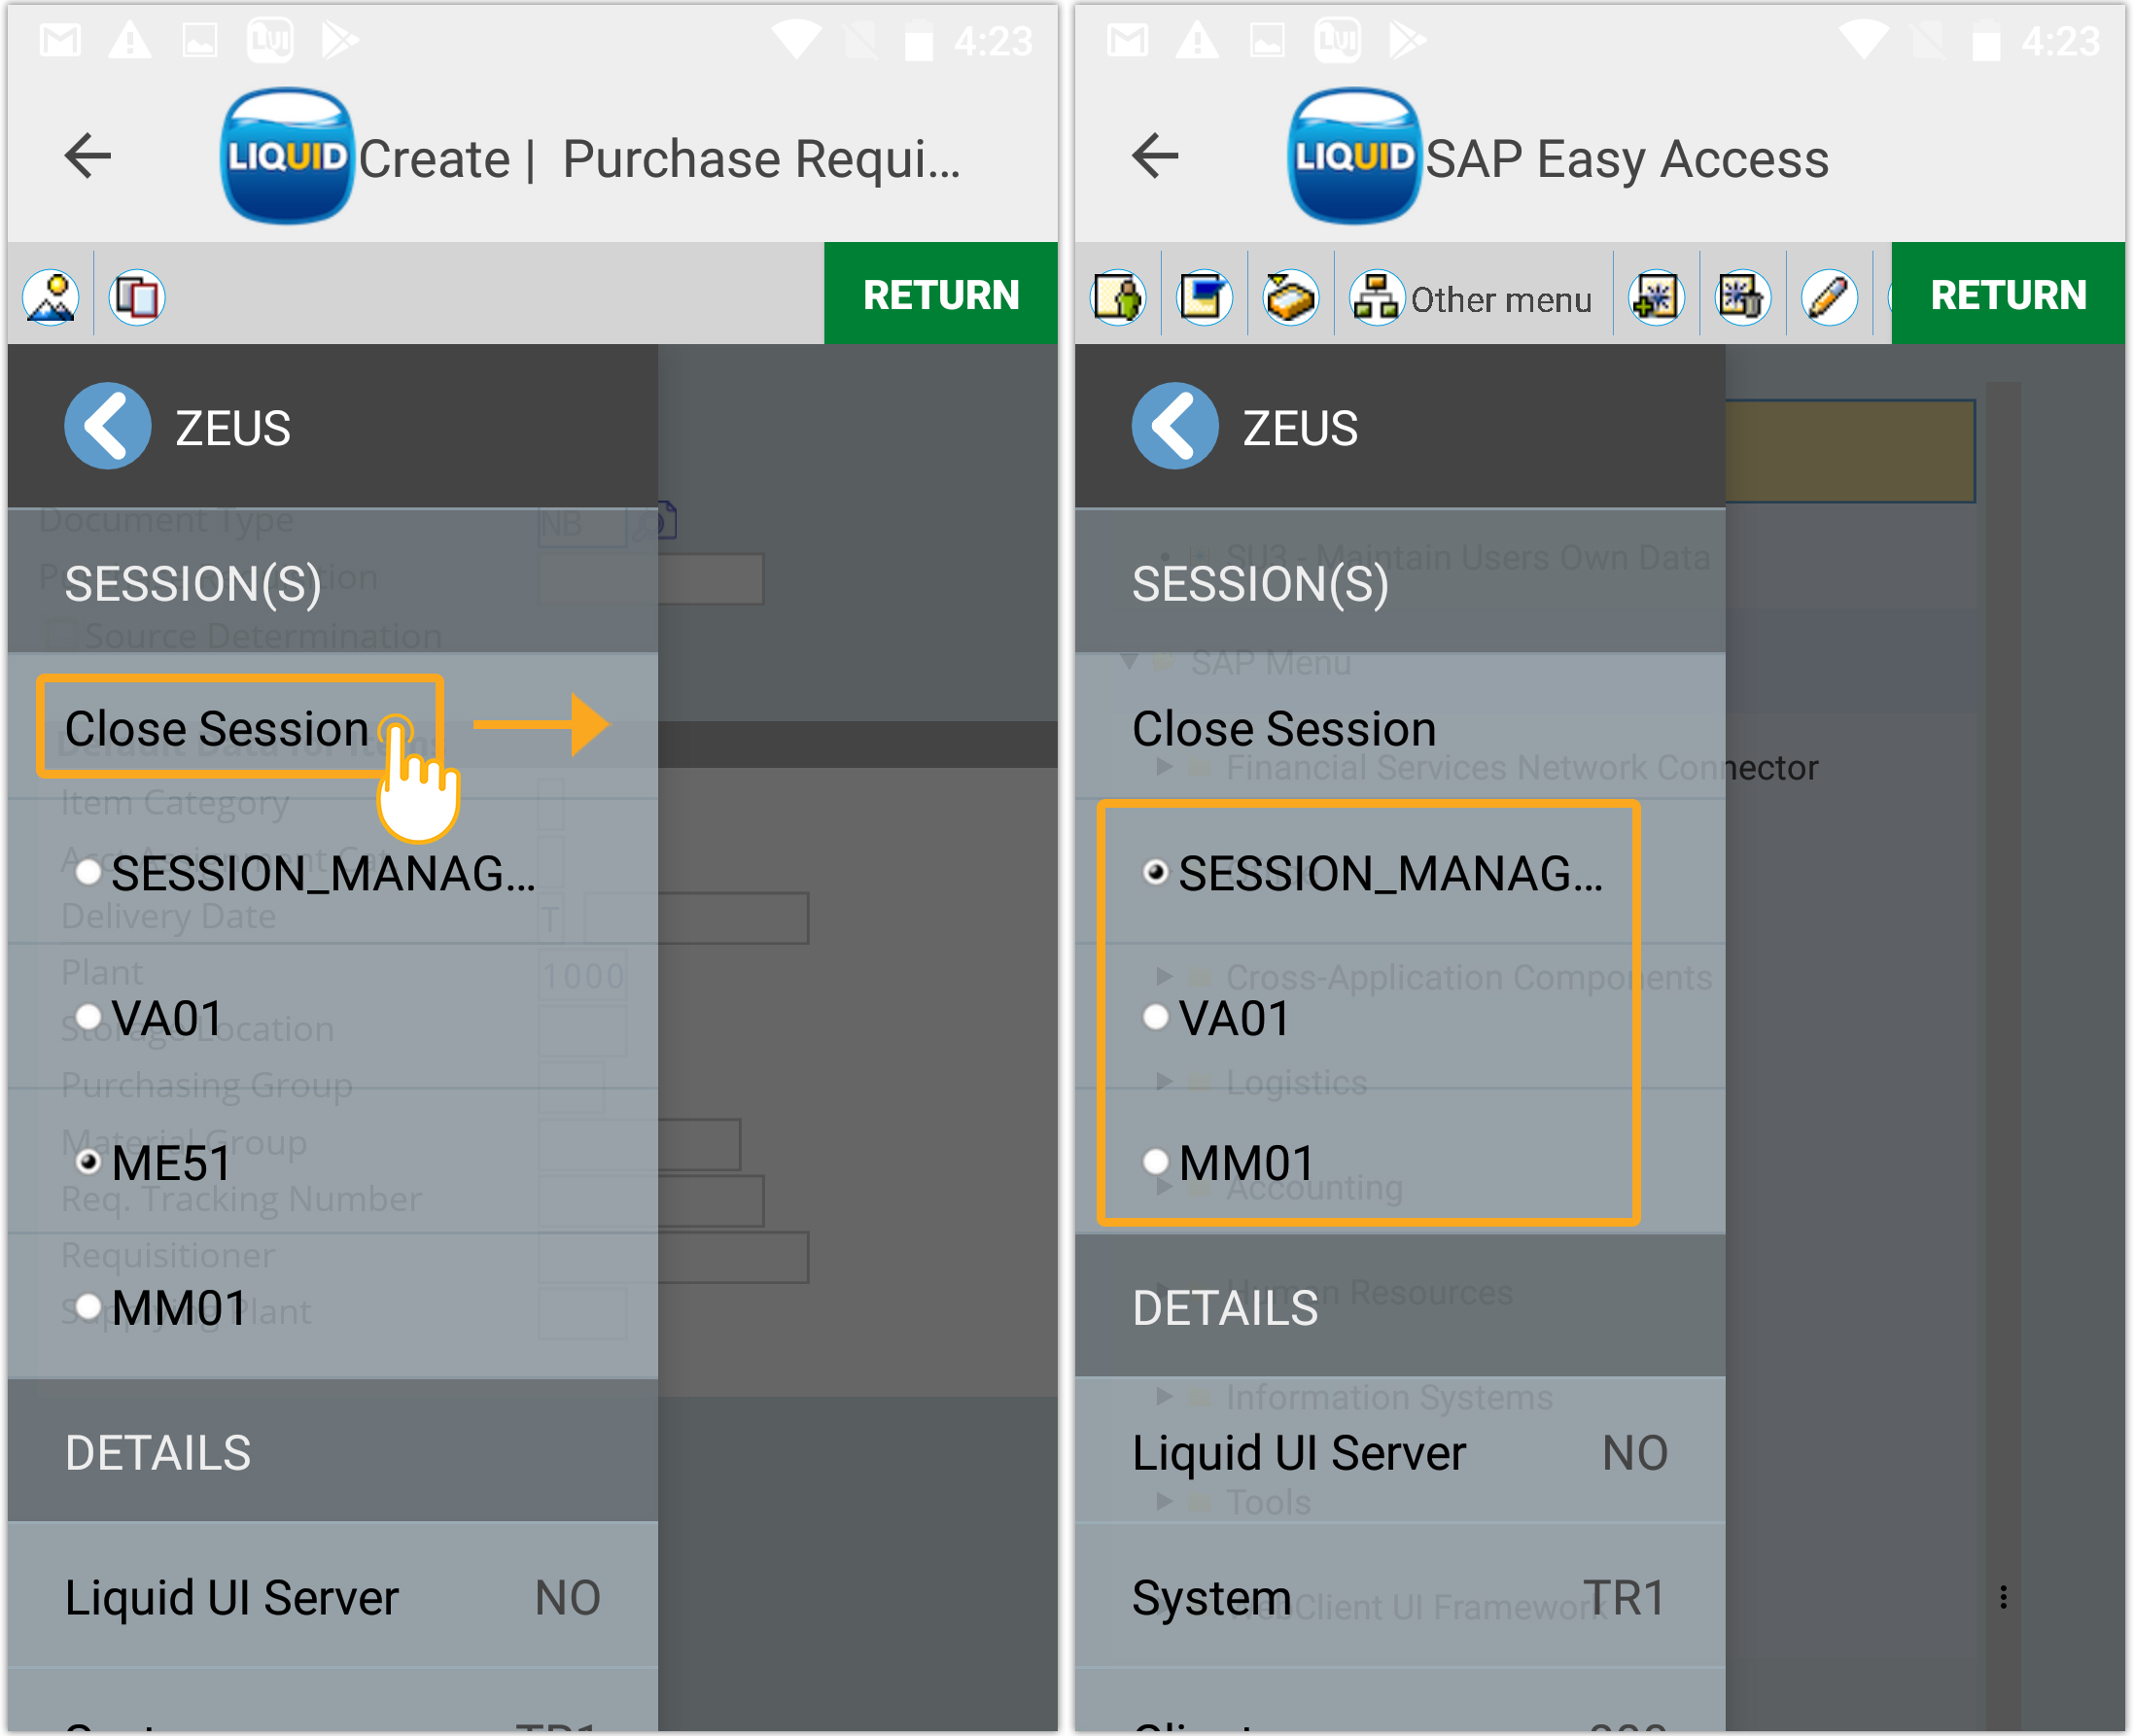This screenshot has width=2134, height=1736.
Task: Click the Add to Favorites icon
Action: coord(1656,297)
